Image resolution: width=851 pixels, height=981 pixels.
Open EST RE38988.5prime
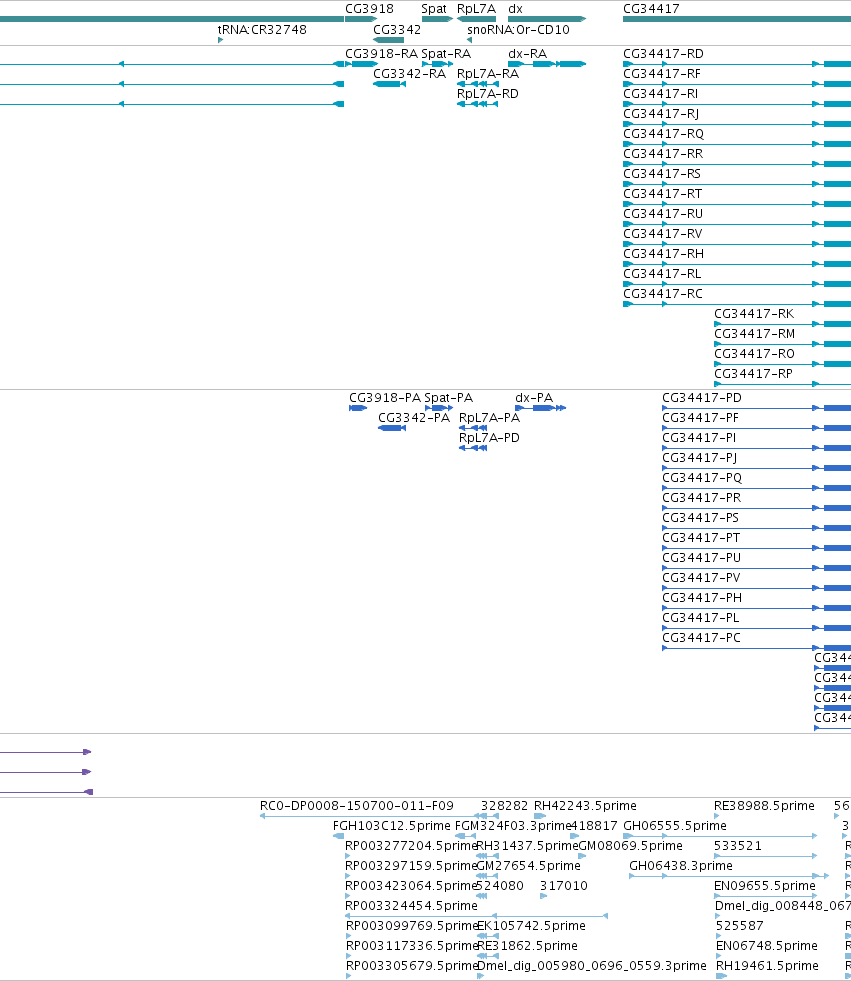[764, 806]
